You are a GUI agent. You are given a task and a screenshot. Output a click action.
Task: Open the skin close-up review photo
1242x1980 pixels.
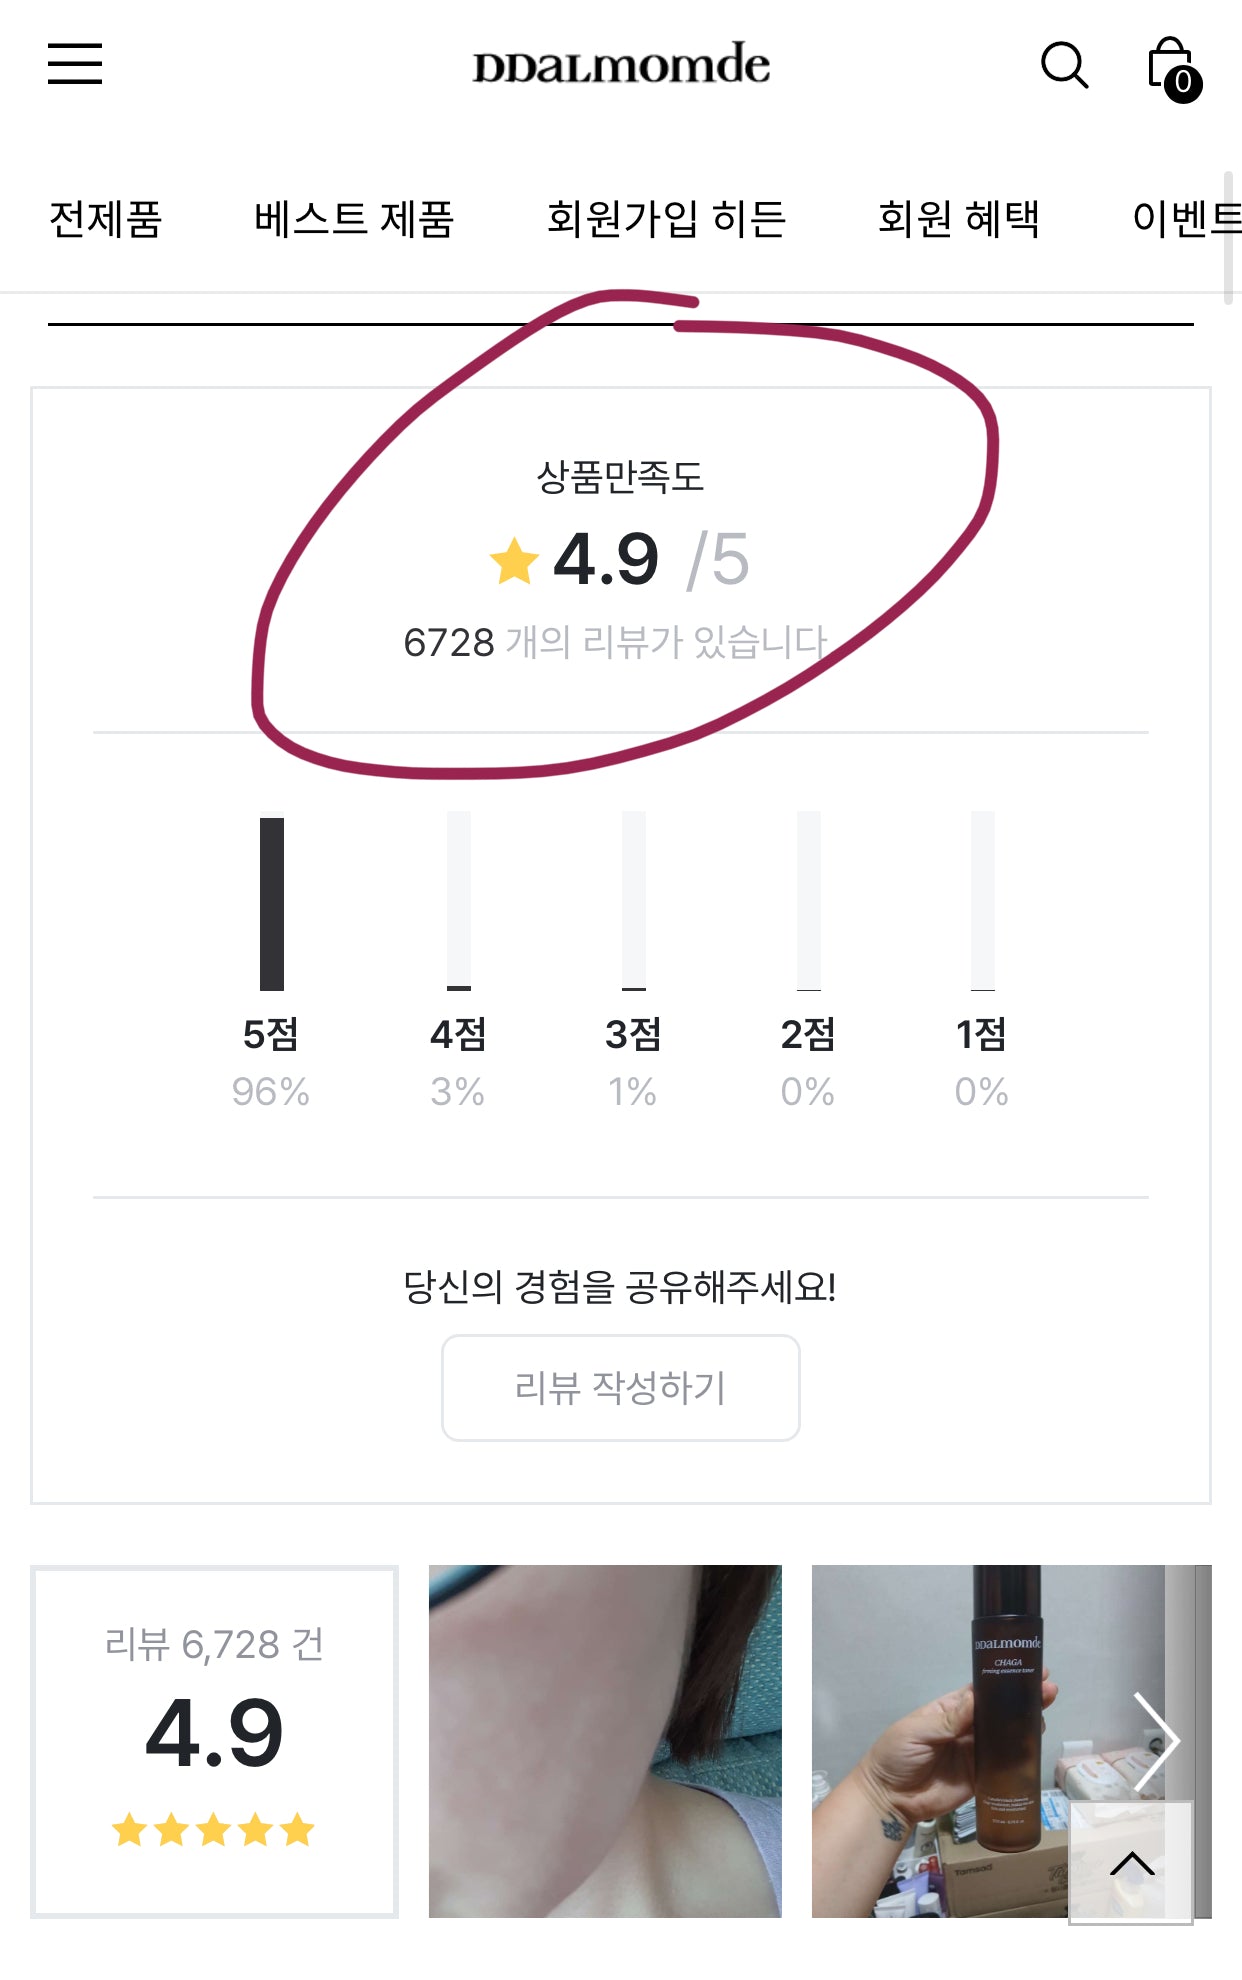point(605,1741)
